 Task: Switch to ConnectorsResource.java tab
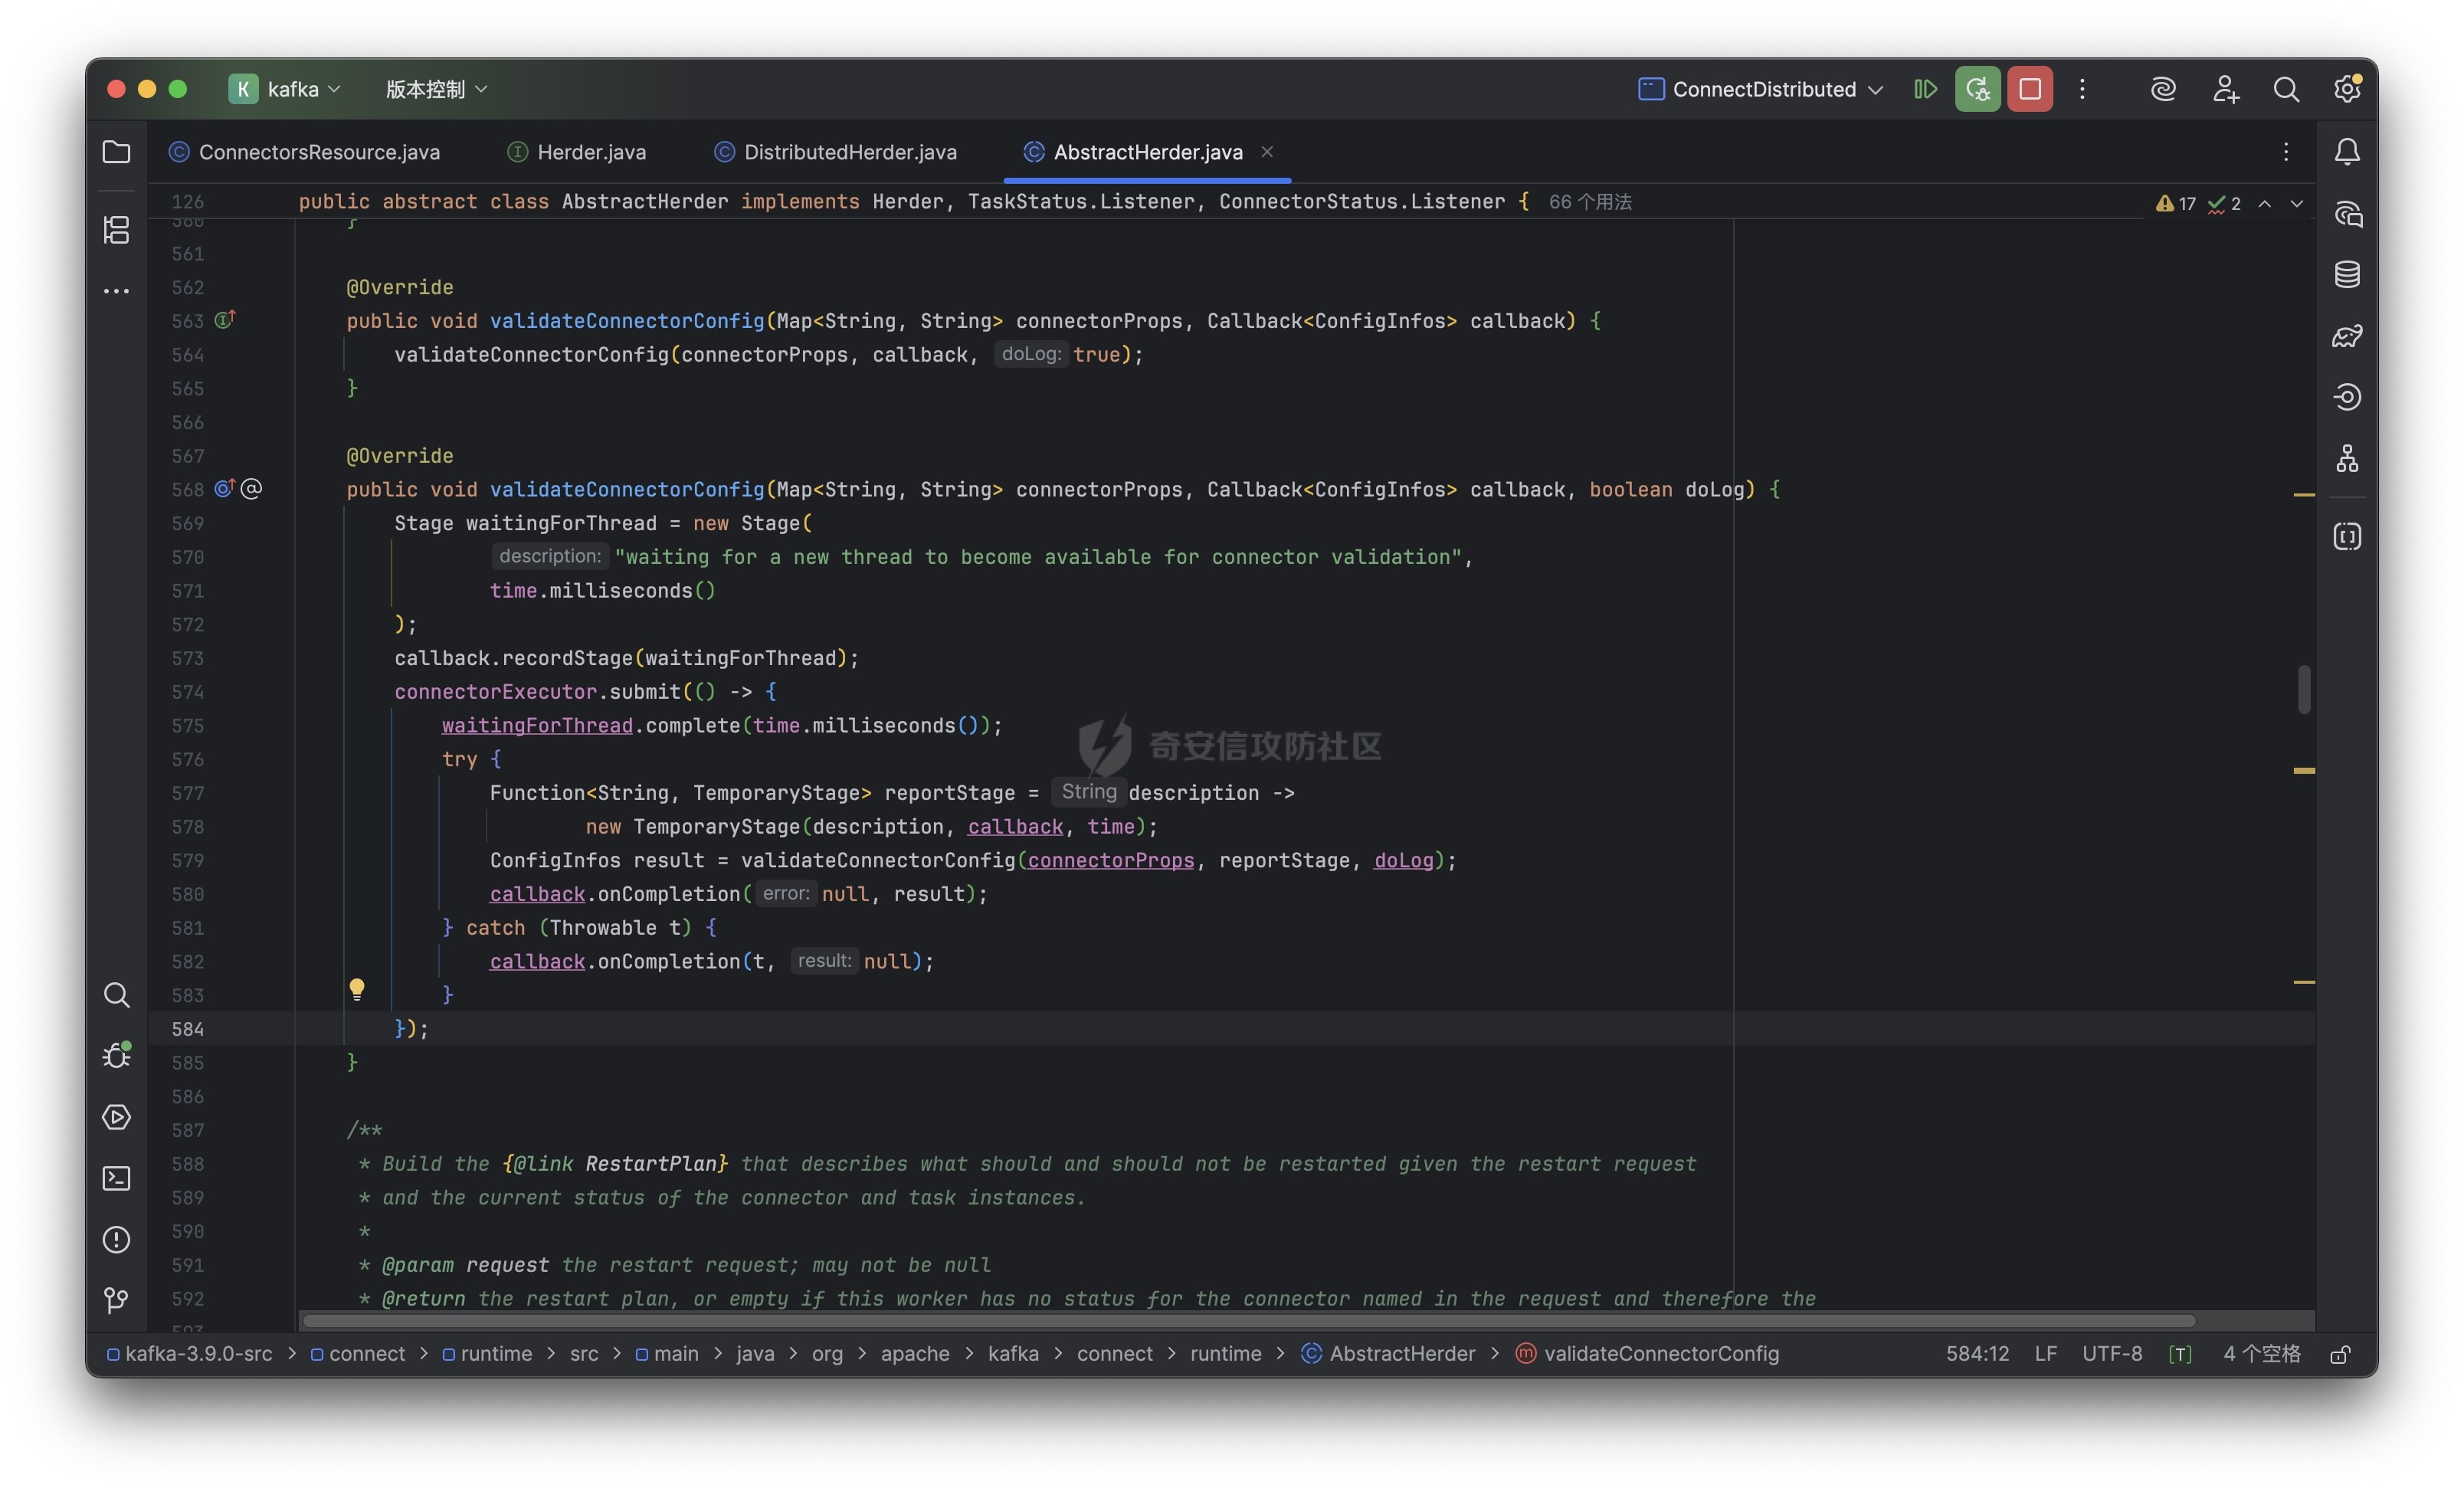305,152
